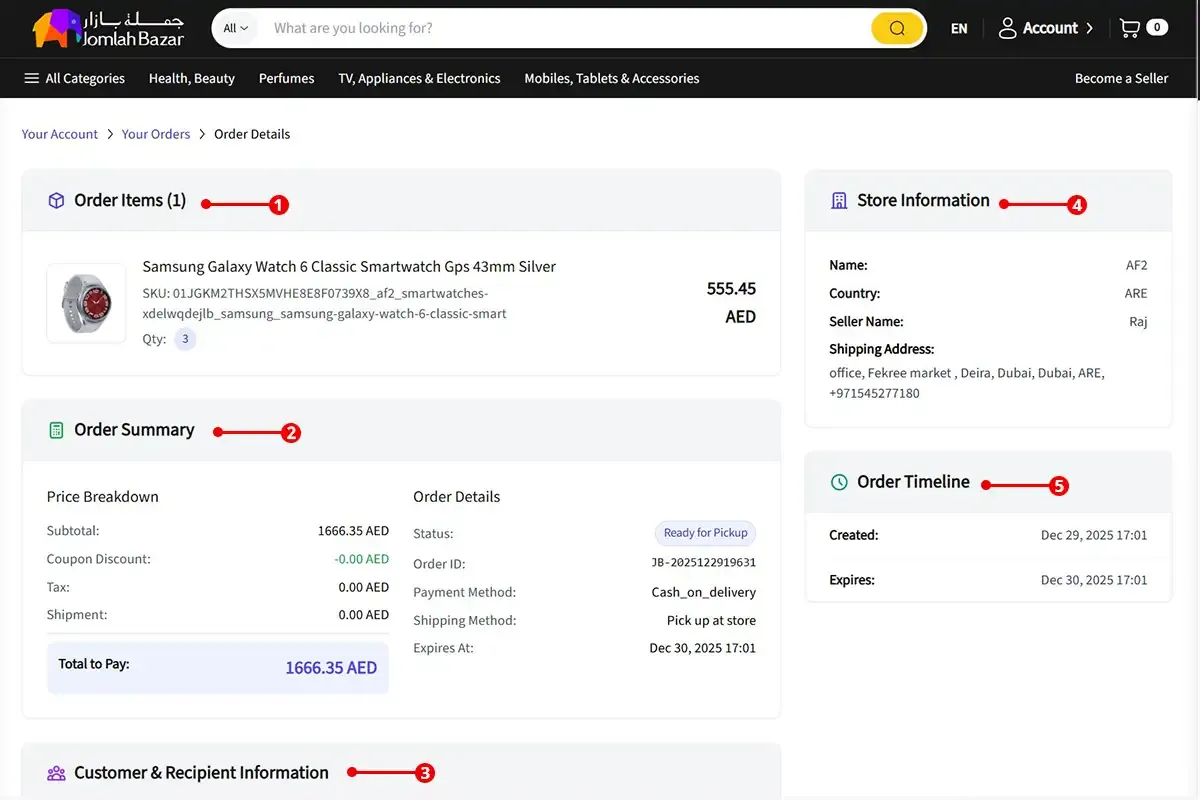Open the All search category dropdown
This screenshot has width=1200, height=800.
tap(236, 28)
